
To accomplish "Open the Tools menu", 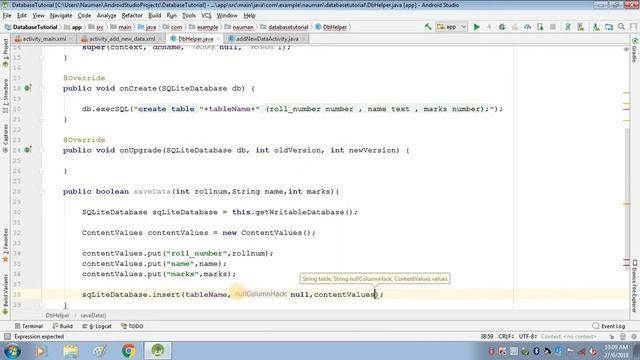I will point(189,16).
